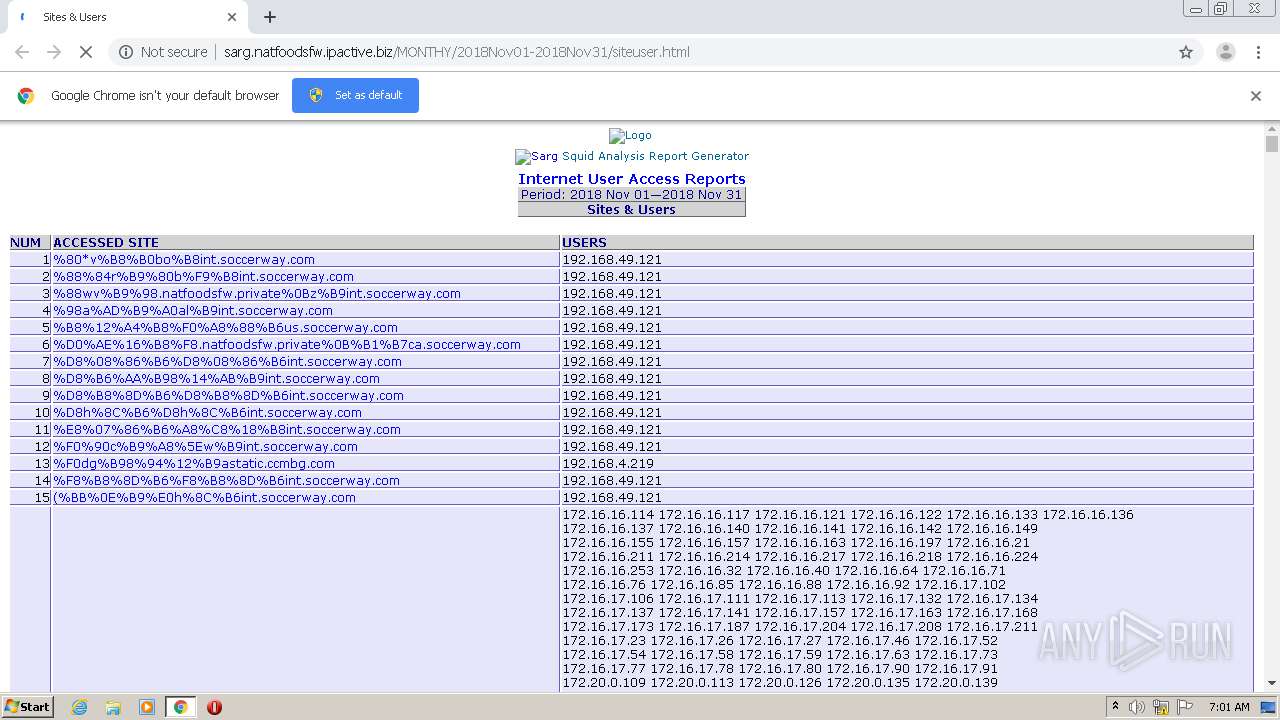Click the 7:01 AM system clock
The height and width of the screenshot is (720, 1280).
pos(1229,707)
